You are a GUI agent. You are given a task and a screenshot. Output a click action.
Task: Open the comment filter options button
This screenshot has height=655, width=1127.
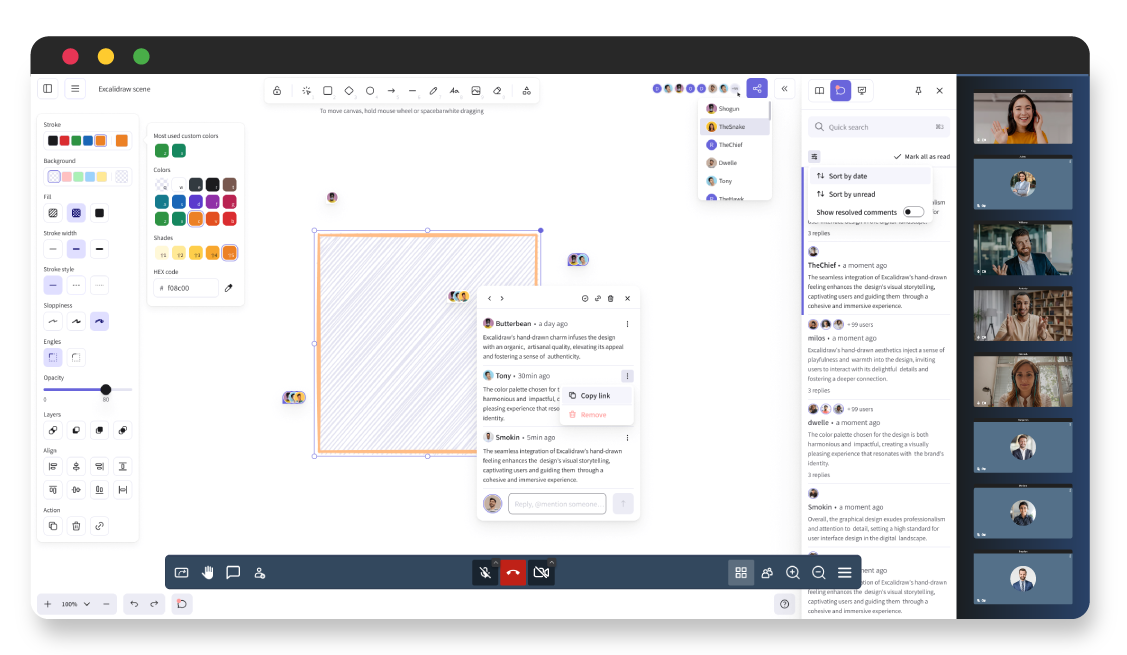pyautogui.click(x=814, y=157)
